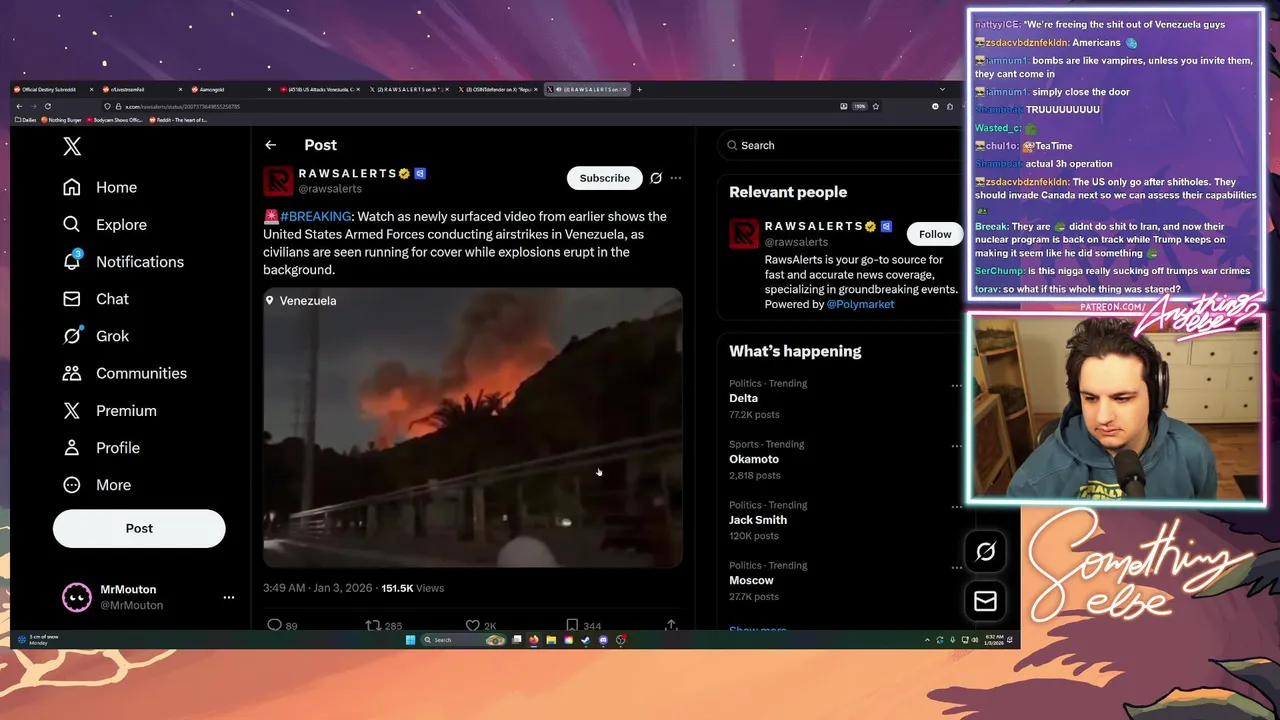Play the Venezuela airstrike video
This screenshot has height=720, width=1280.
473,428
